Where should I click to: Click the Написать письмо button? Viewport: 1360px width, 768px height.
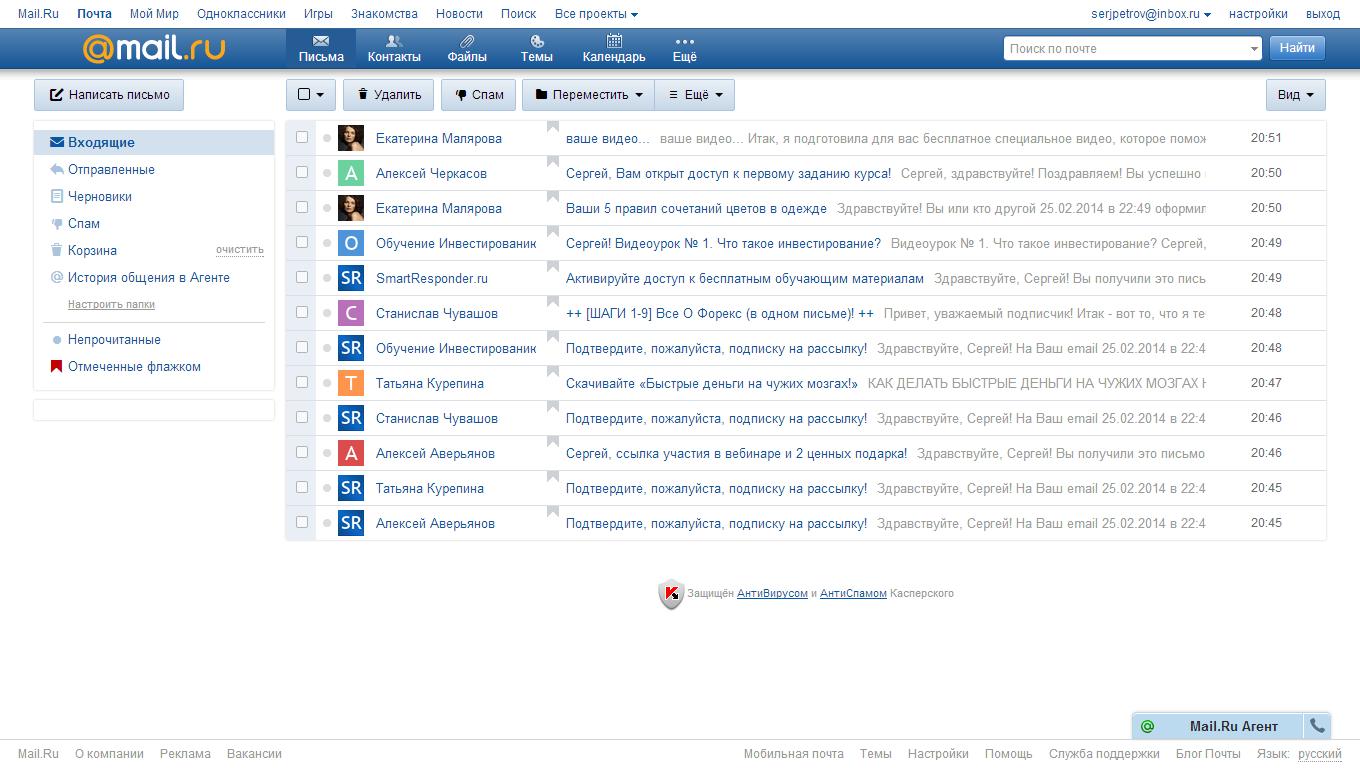tap(109, 95)
